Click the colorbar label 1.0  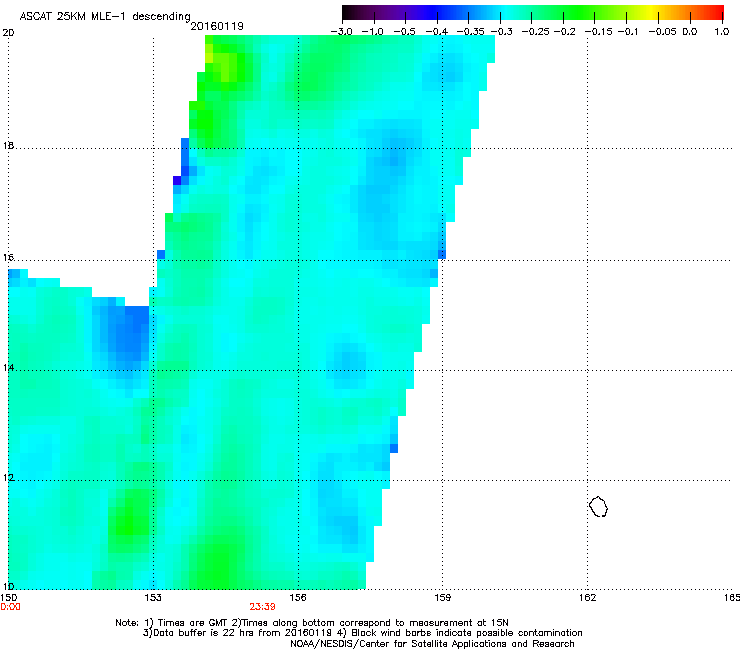(x=722, y=32)
